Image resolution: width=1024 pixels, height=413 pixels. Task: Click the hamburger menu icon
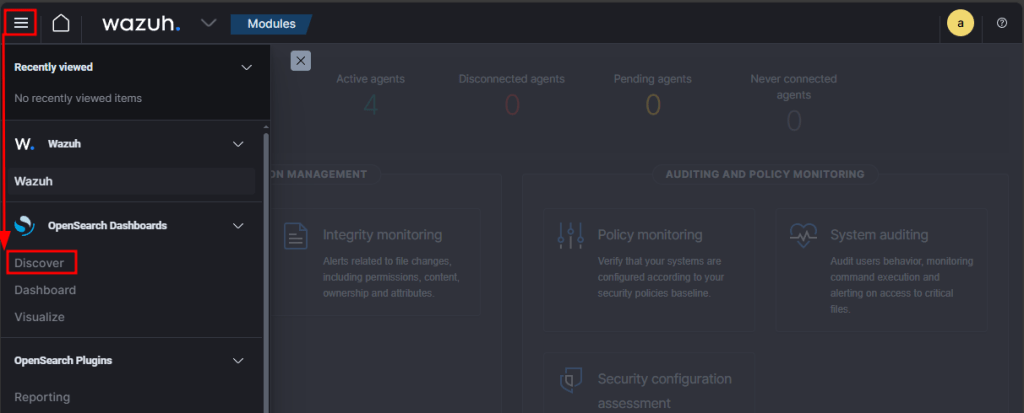21,22
